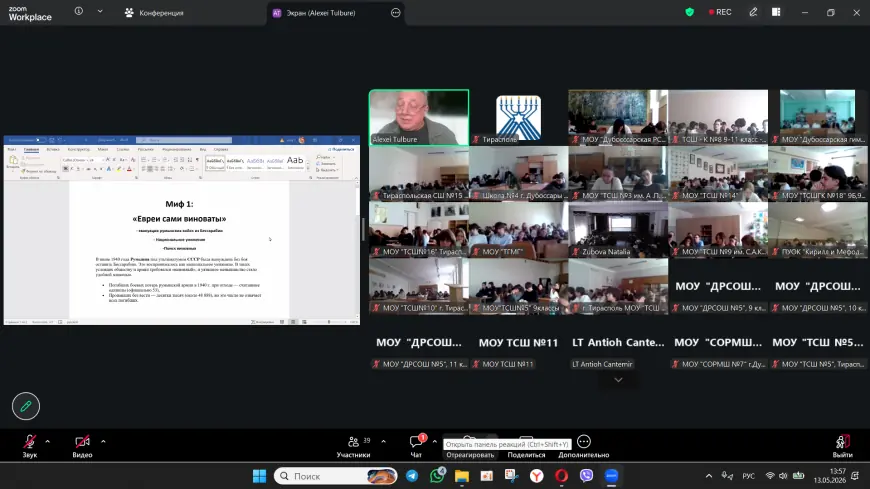The height and width of the screenshot is (489, 870).
Task: Unmute the microphone with the Звук button
Action: pos(29,446)
